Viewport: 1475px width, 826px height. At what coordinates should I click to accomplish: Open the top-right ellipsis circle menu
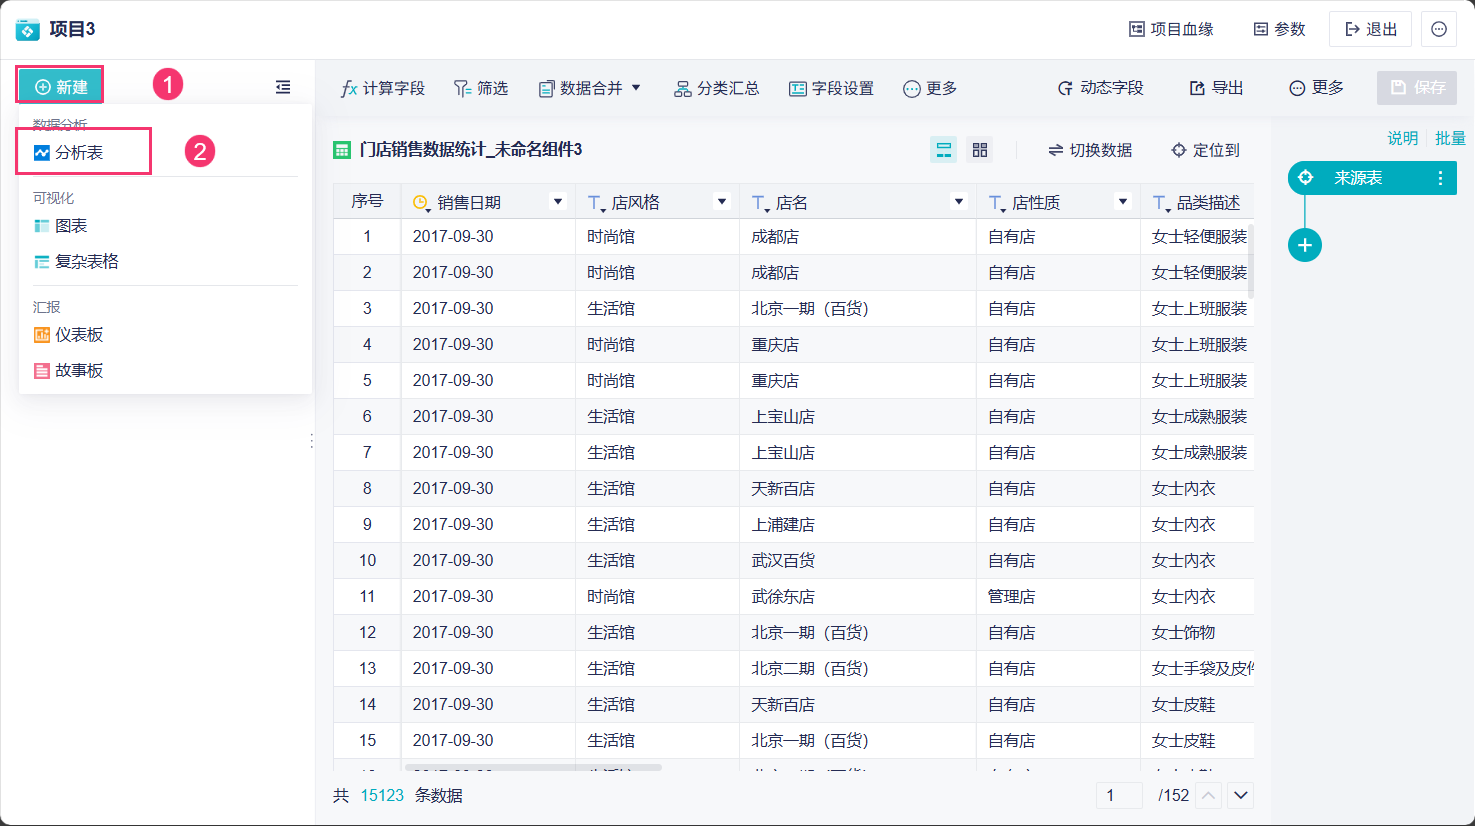click(1439, 29)
